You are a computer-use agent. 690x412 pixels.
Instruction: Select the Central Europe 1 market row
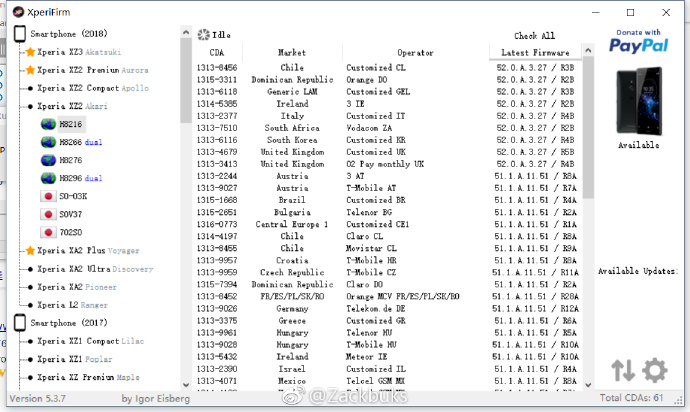click(x=387, y=224)
